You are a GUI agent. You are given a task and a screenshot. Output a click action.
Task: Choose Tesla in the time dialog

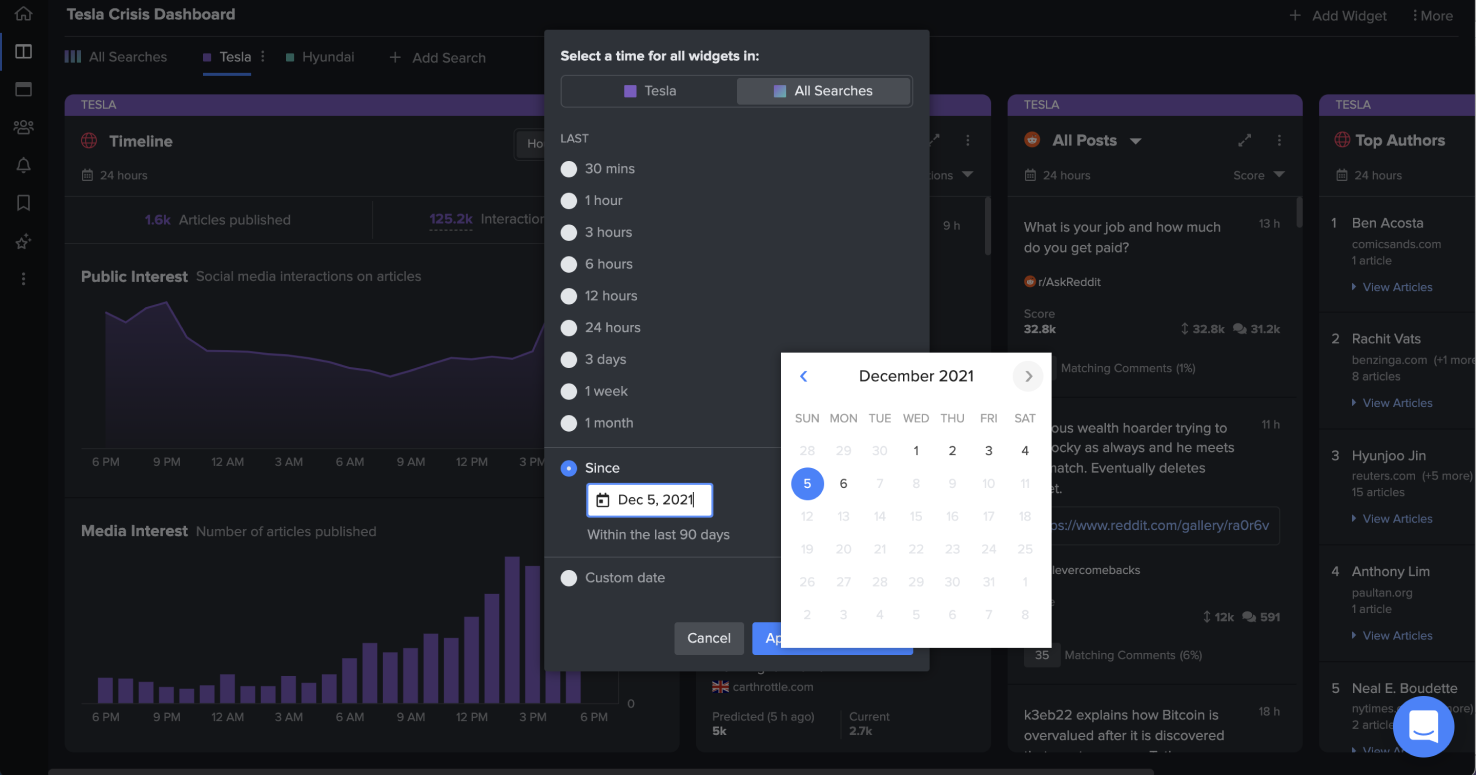(x=649, y=91)
